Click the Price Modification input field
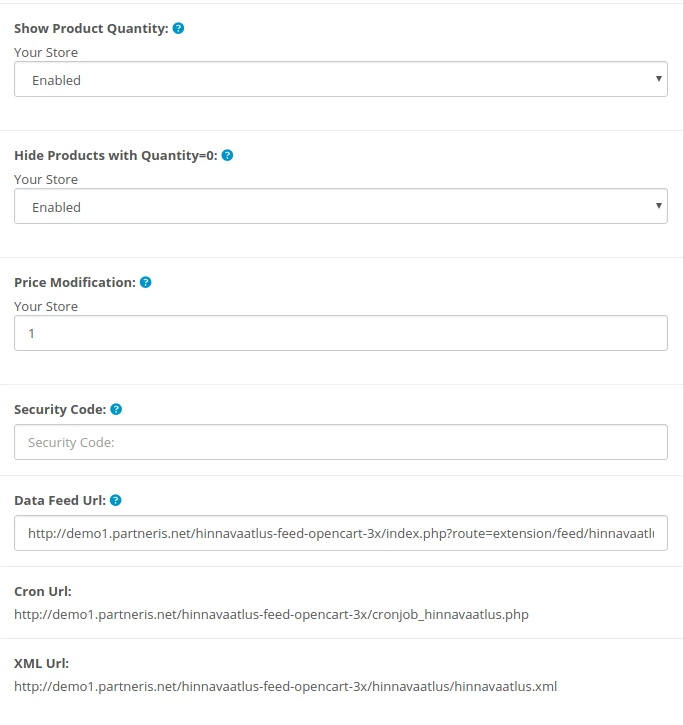 [x=341, y=334]
